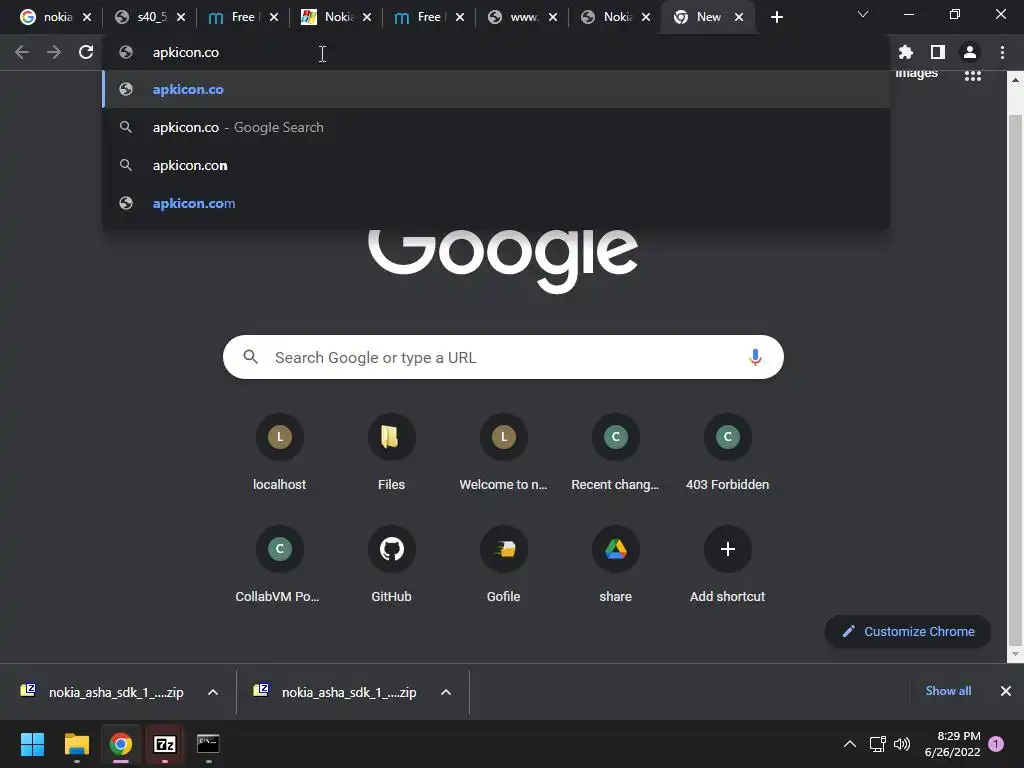Open the Images link
Image resolution: width=1024 pixels, height=768 pixels.
click(x=916, y=73)
